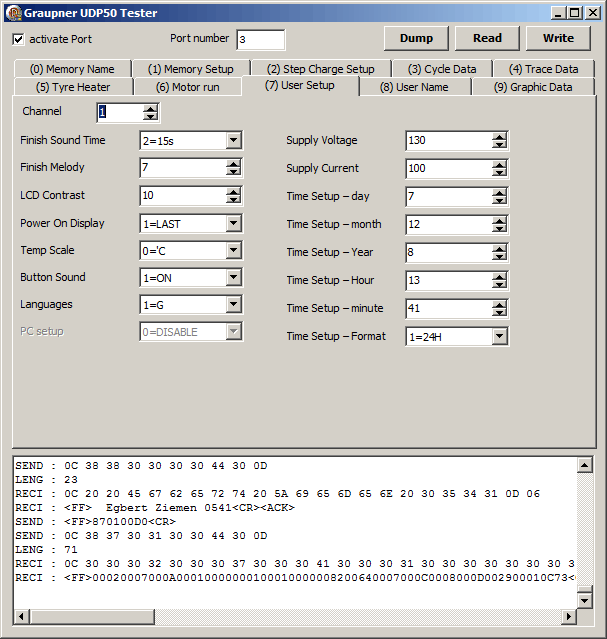Select the (7) User Setup tab

pos(300,85)
